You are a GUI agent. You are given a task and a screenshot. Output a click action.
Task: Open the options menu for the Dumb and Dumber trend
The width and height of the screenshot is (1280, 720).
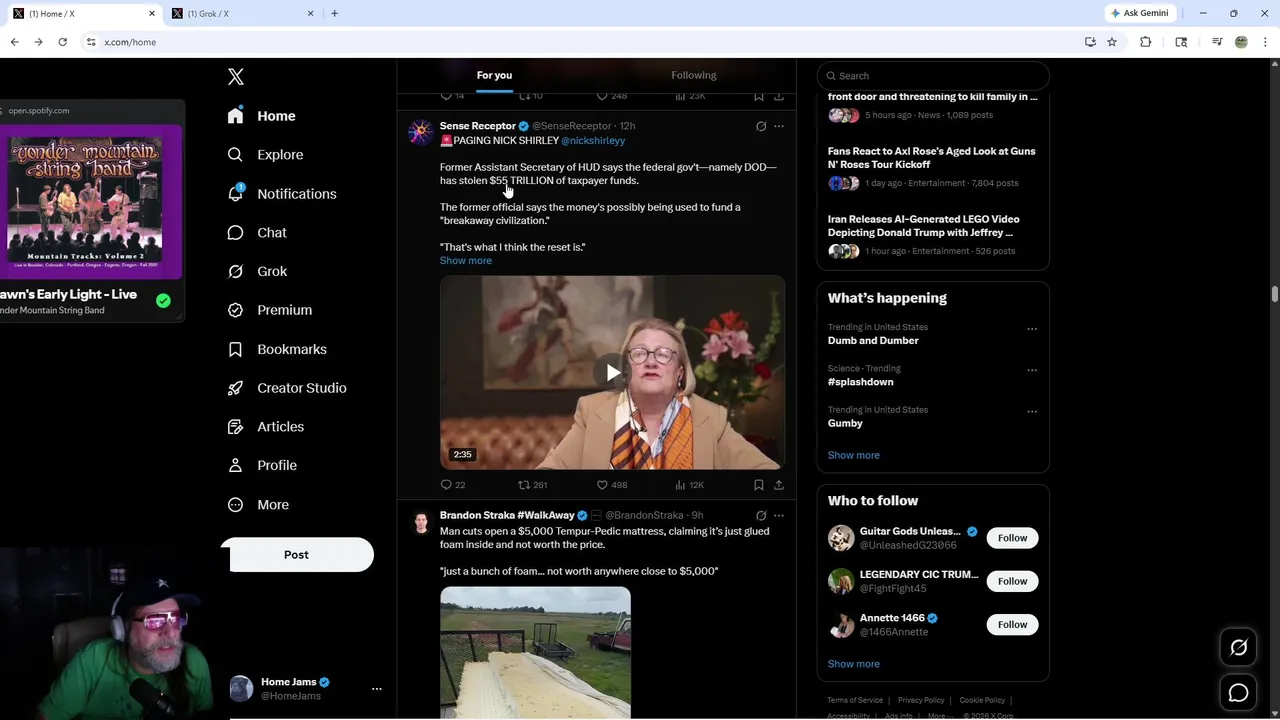[x=1032, y=329]
